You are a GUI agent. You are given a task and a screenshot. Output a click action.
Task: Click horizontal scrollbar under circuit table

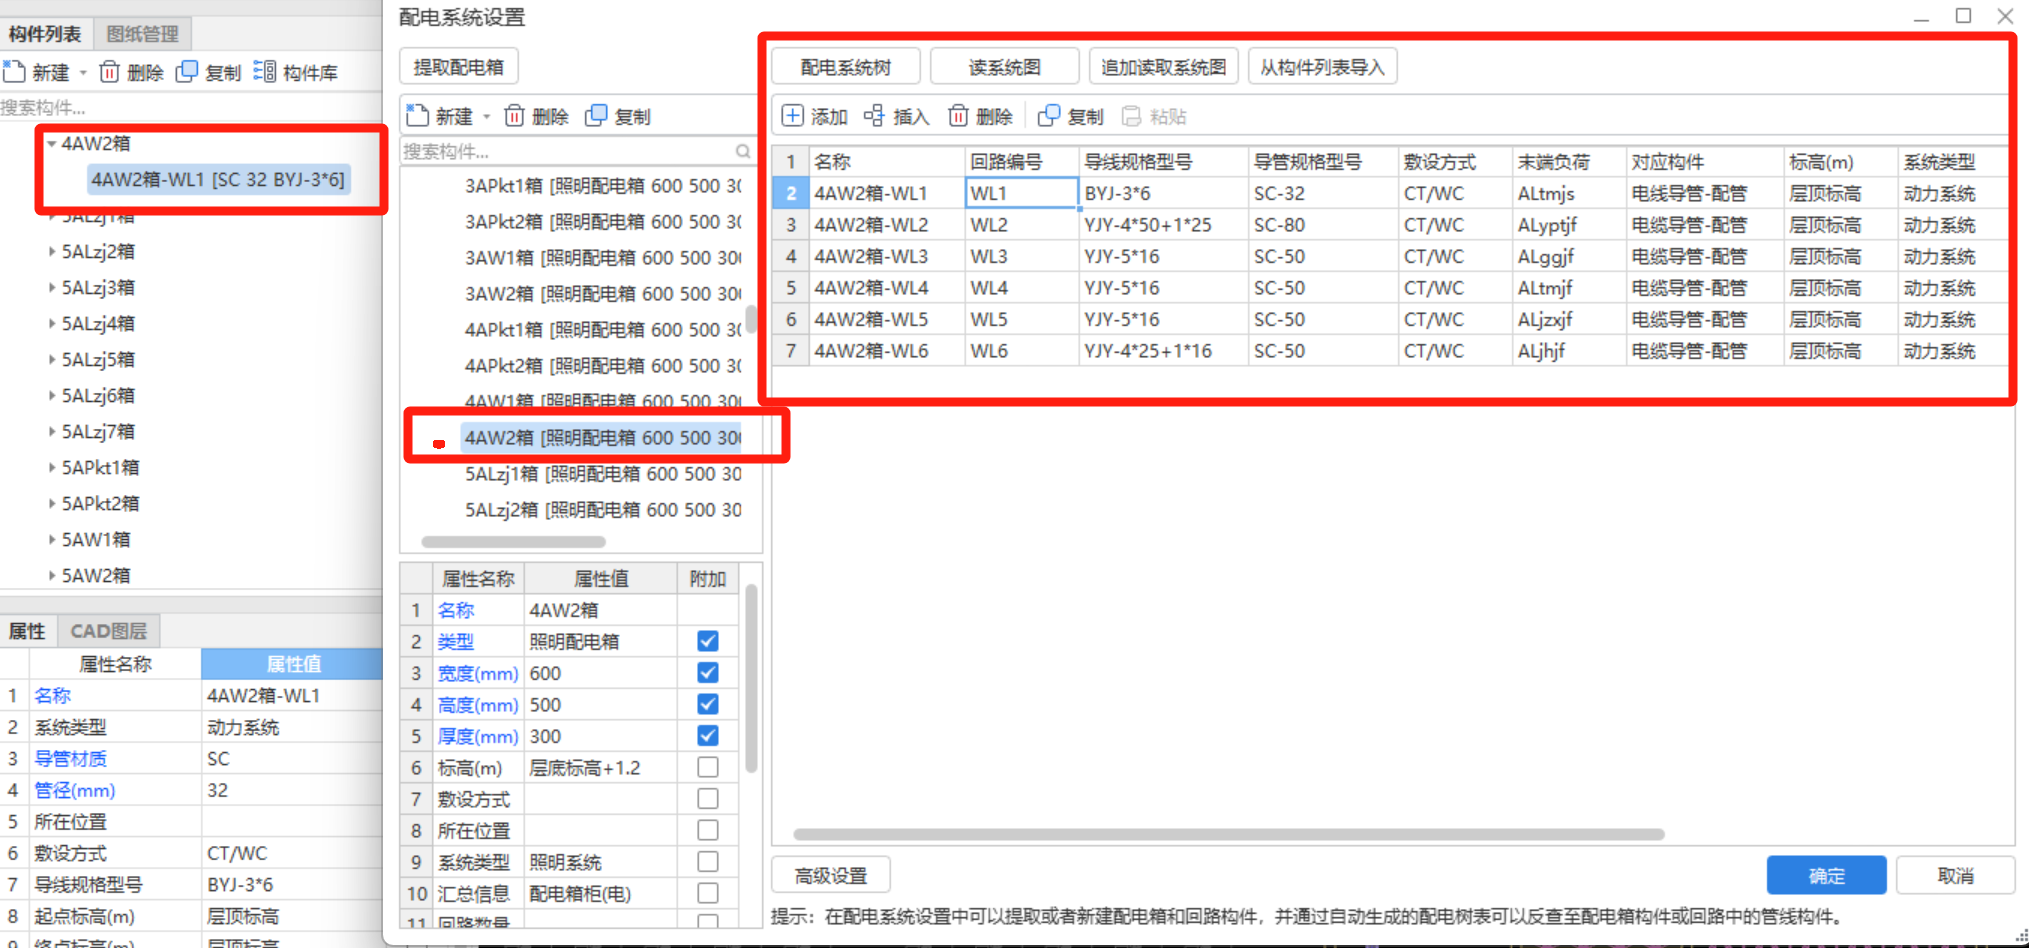point(1229,834)
